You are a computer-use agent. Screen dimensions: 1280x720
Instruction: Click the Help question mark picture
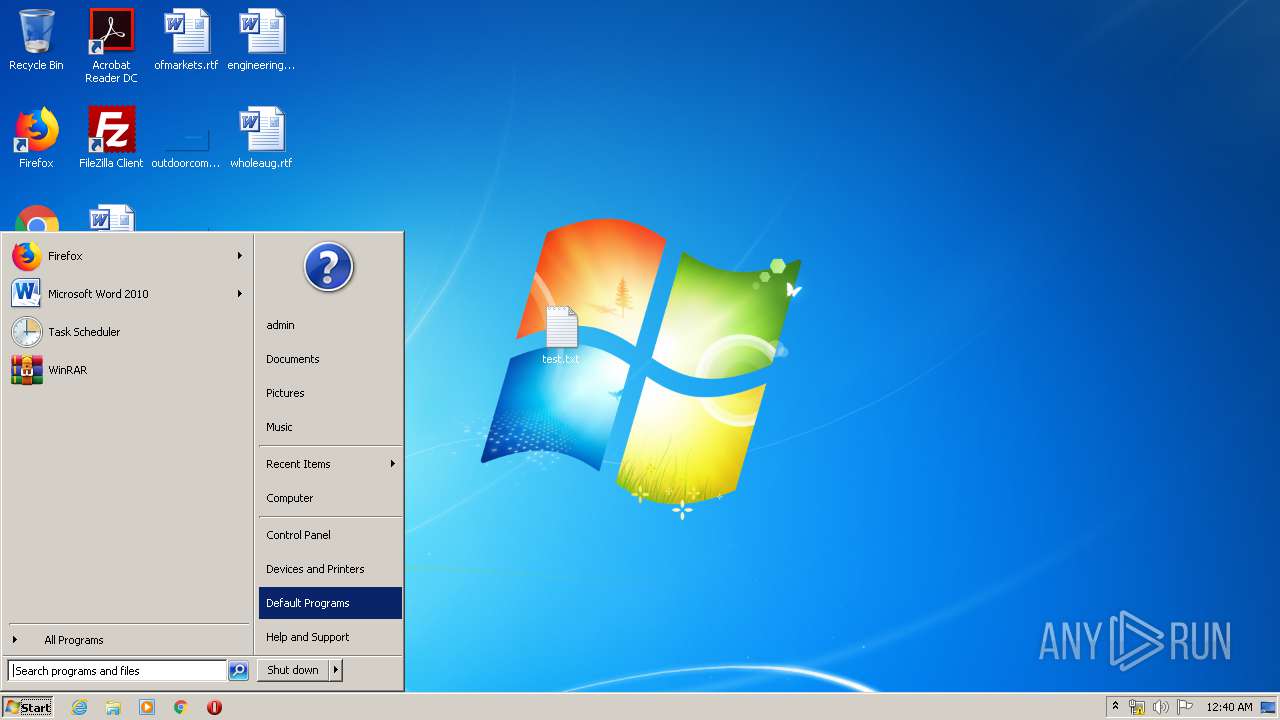[329, 267]
